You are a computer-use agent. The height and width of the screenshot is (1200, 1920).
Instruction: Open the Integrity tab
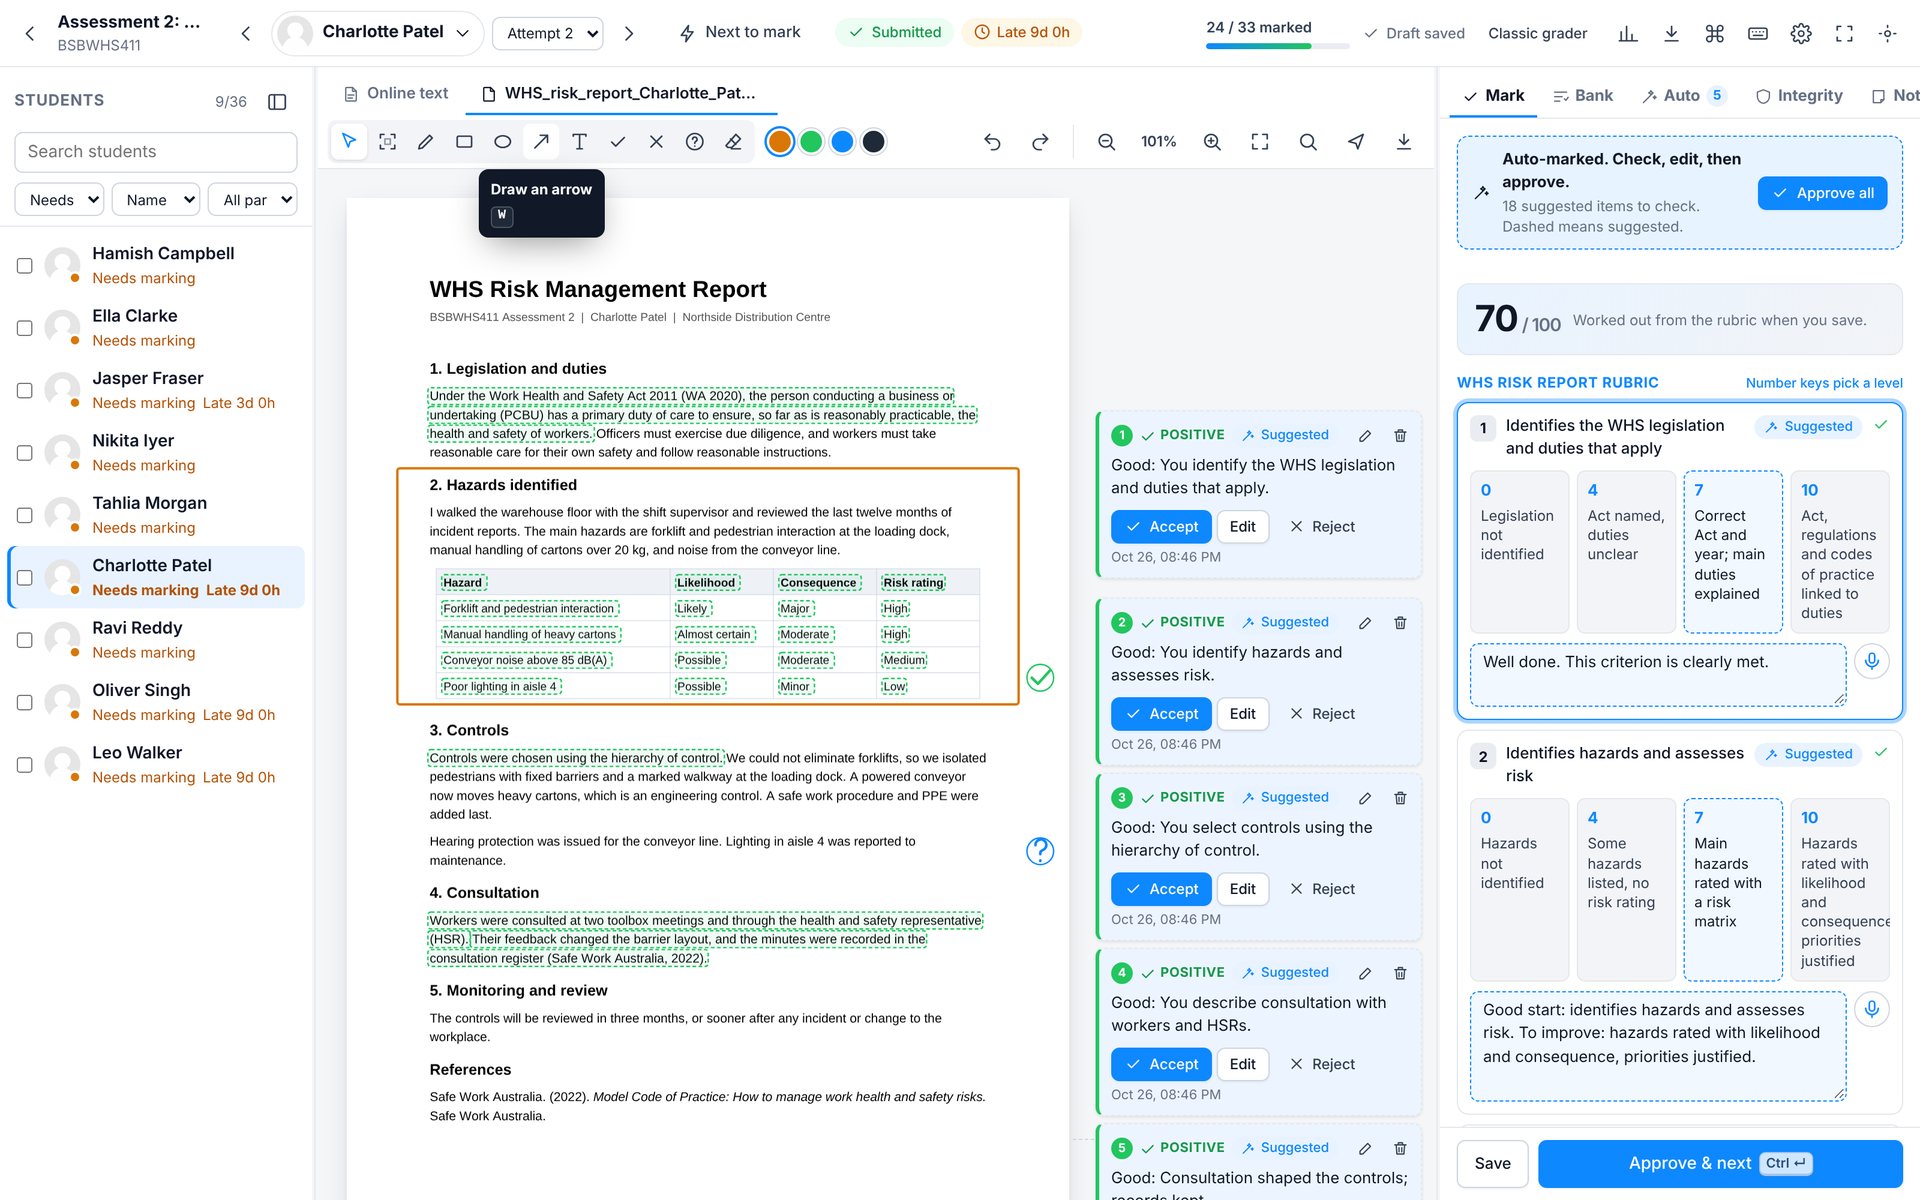(x=1799, y=95)
